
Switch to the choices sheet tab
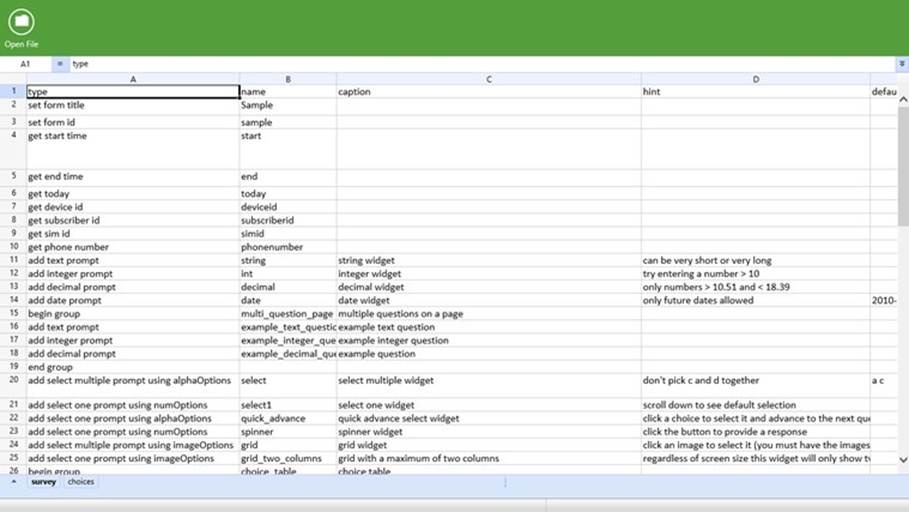[x=81, y=482]
